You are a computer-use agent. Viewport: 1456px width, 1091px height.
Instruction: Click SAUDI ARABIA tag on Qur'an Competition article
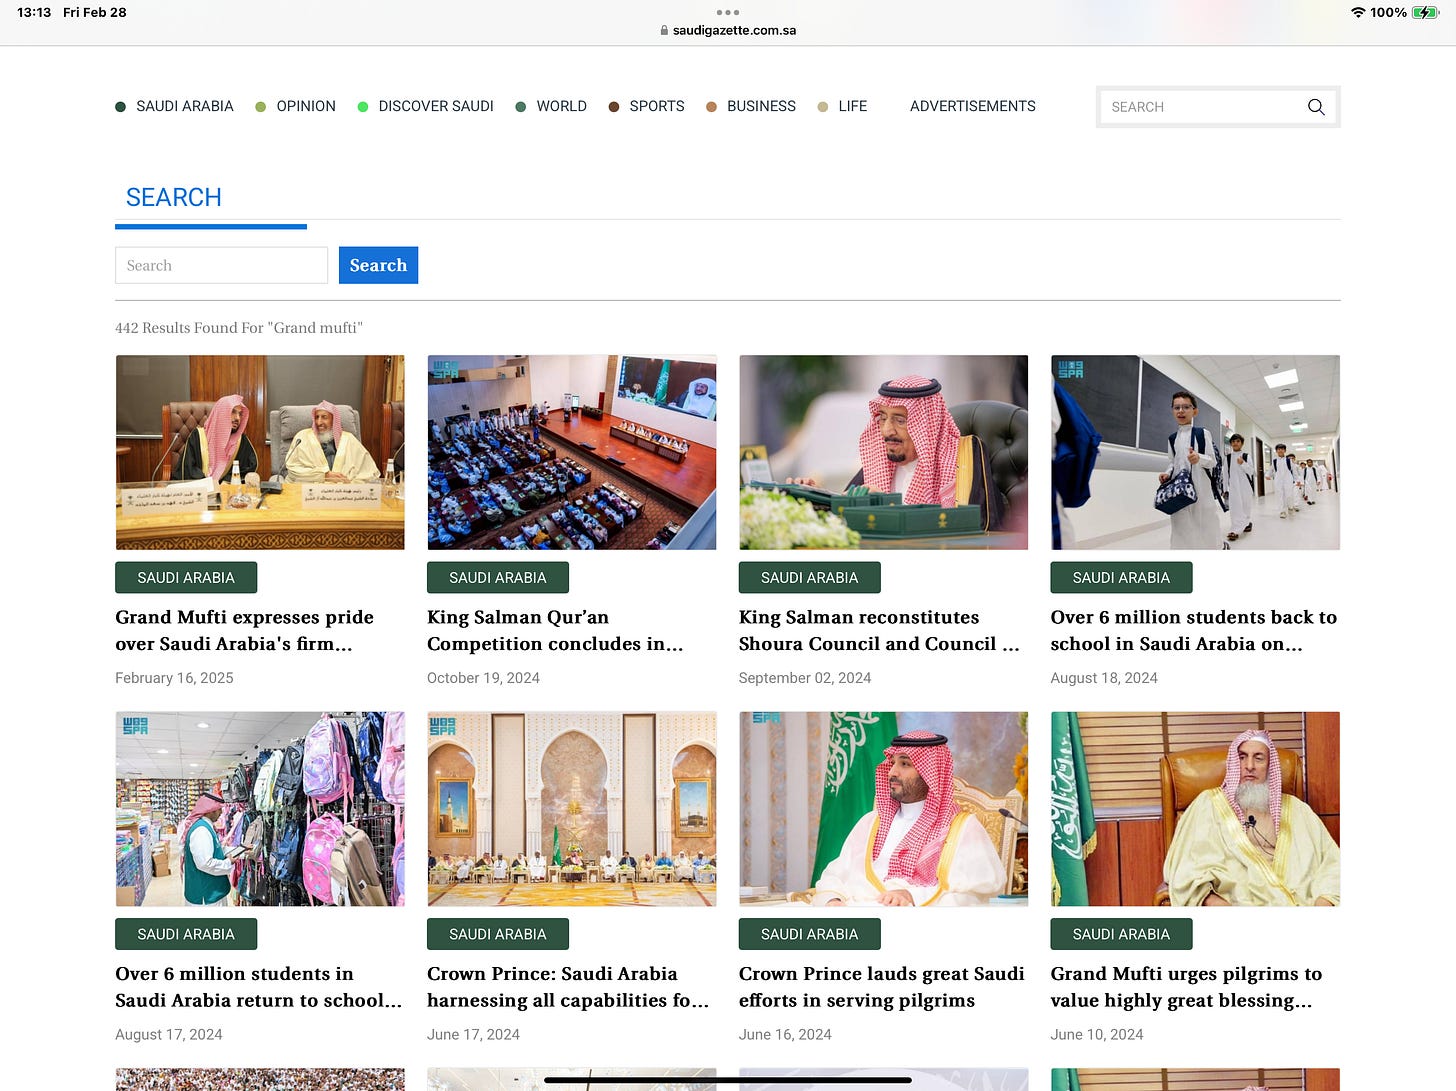click(x=498, y=578)
